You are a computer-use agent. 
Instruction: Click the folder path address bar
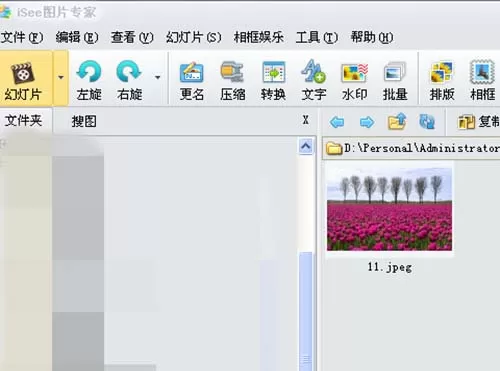(411, 148)
